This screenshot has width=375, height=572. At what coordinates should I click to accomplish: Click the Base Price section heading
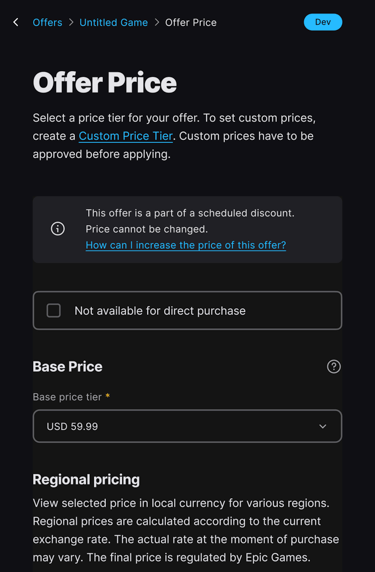[67, 367]
